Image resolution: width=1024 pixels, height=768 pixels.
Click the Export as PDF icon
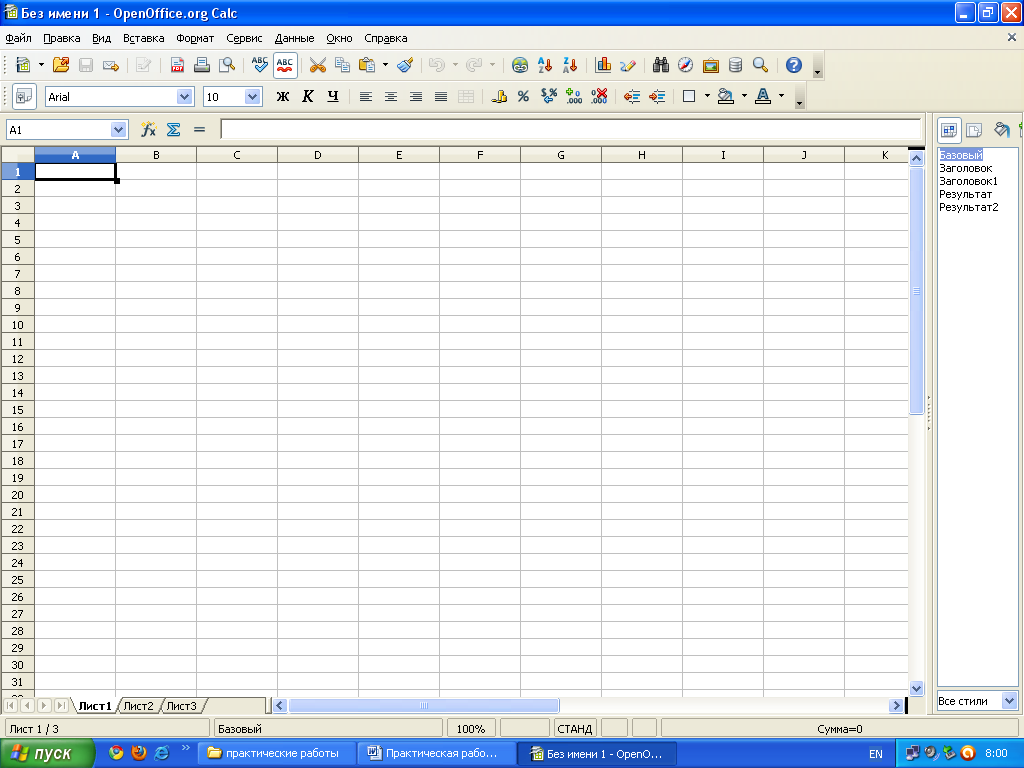coord(177,65)
